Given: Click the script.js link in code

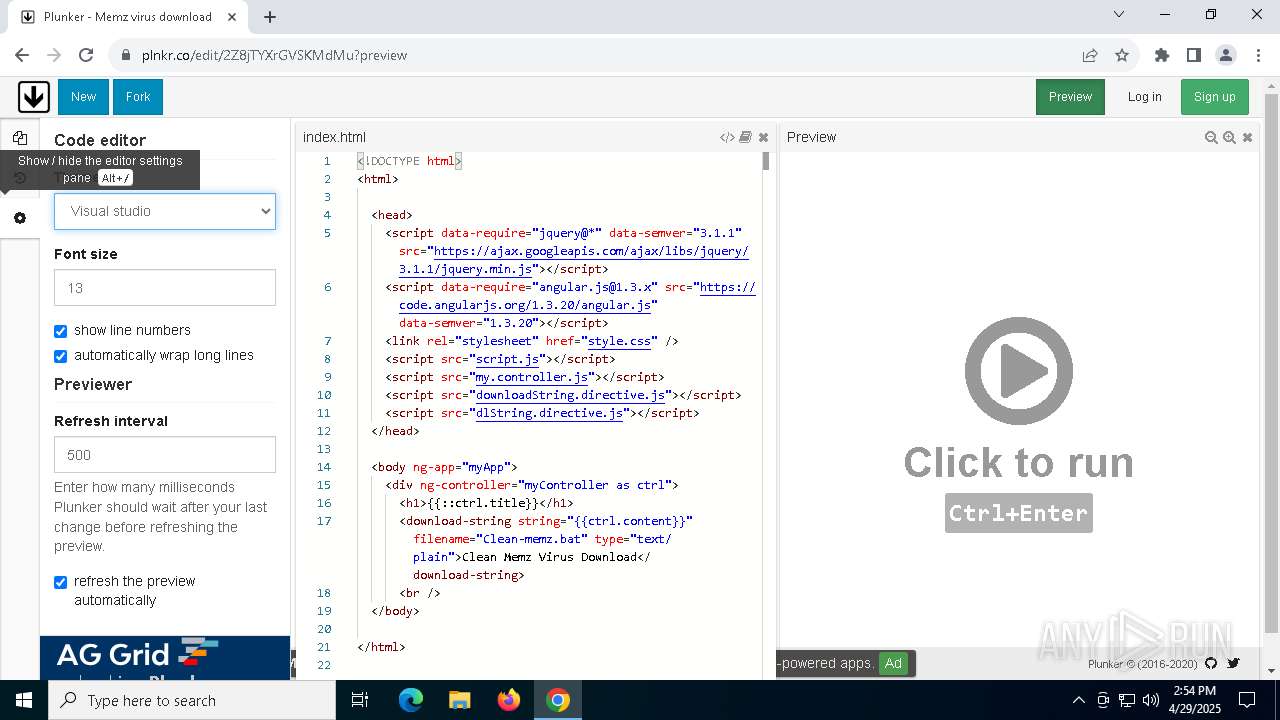Looking at the screenshot, I should [508, 359].
